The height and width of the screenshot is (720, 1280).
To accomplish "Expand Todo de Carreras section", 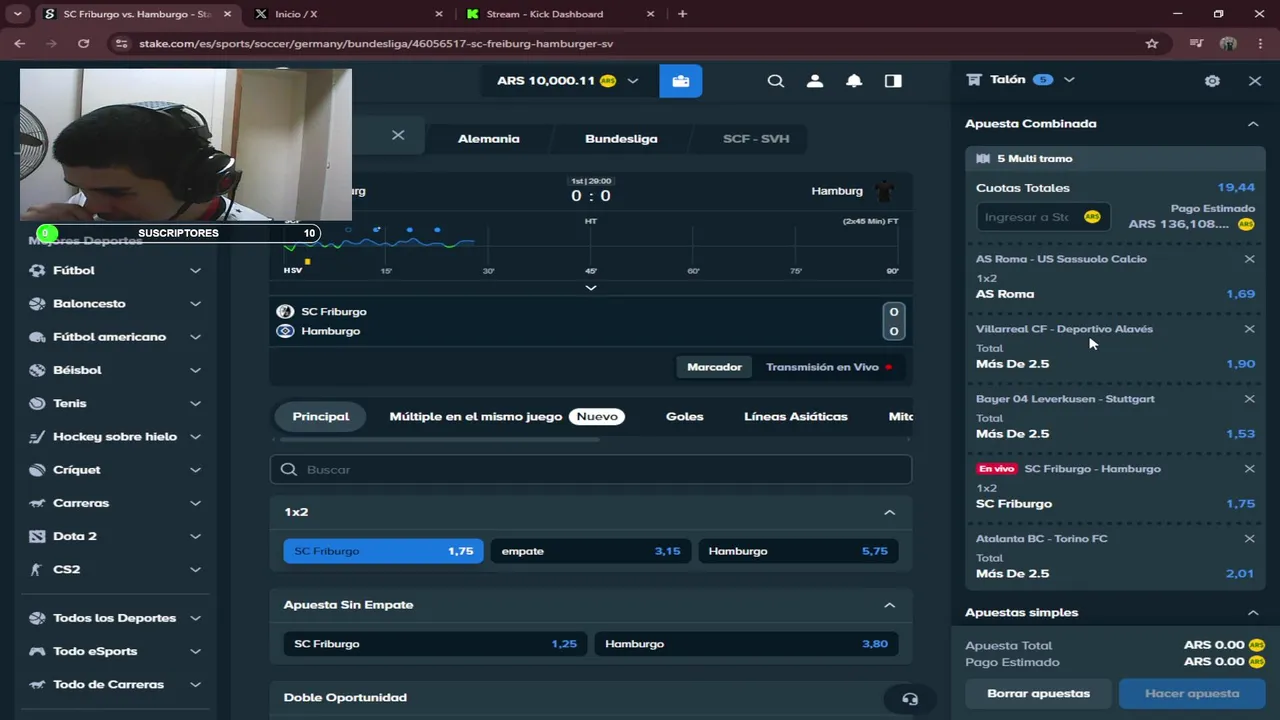I will tap(195, 684).
